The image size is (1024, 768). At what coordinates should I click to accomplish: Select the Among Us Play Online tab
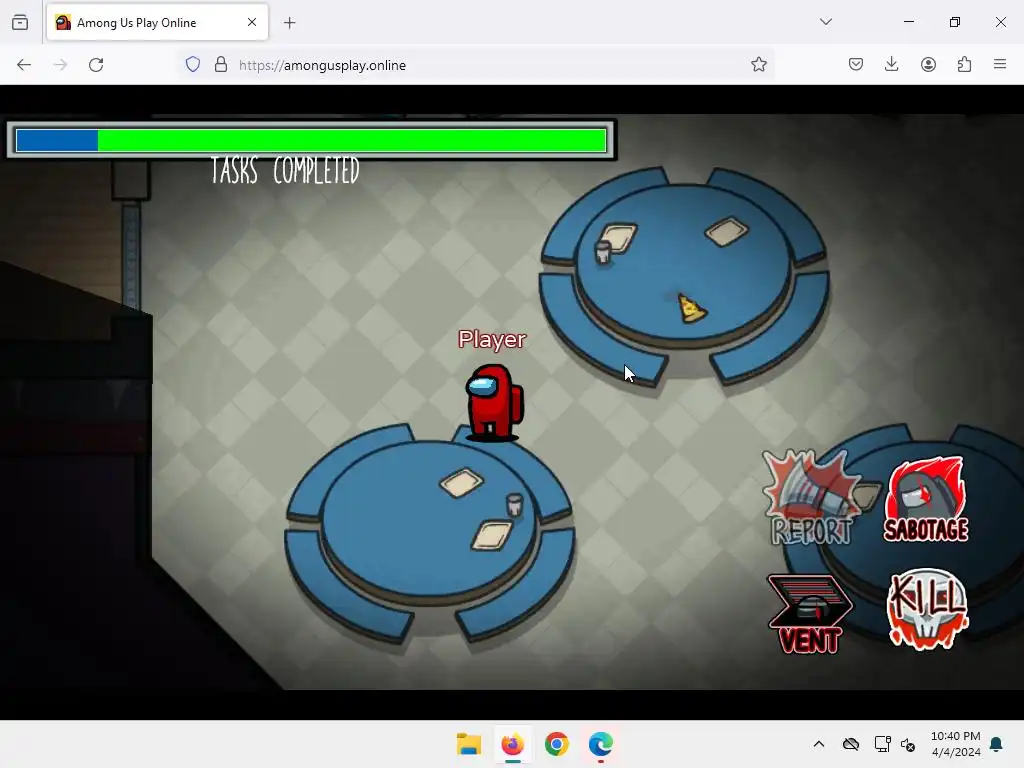157,22
